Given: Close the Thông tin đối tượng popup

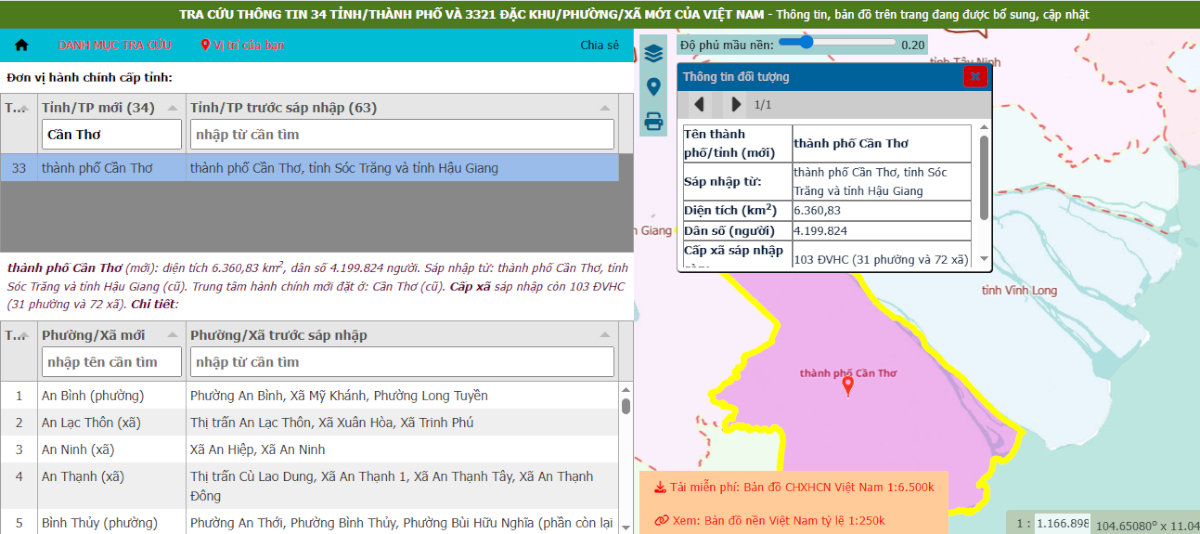Looking at the screenshot, I should point(975,77).
